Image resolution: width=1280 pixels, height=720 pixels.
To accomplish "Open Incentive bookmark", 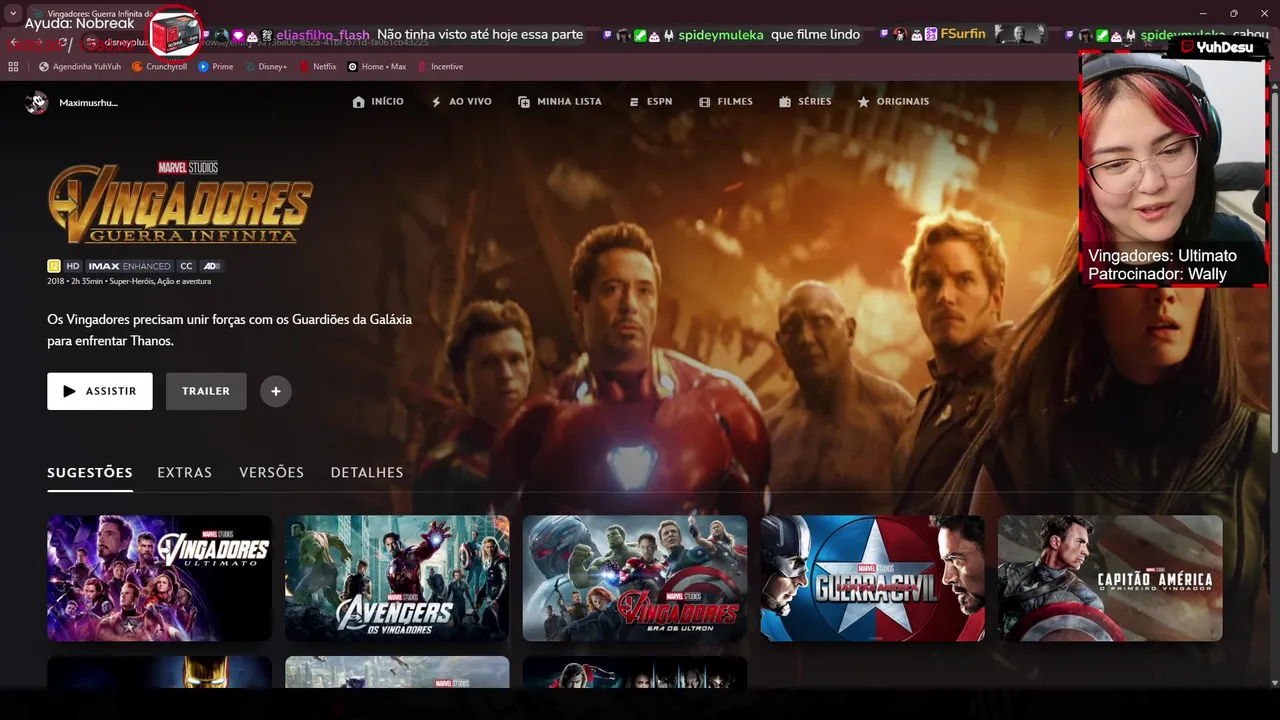I will click(440, 67).
